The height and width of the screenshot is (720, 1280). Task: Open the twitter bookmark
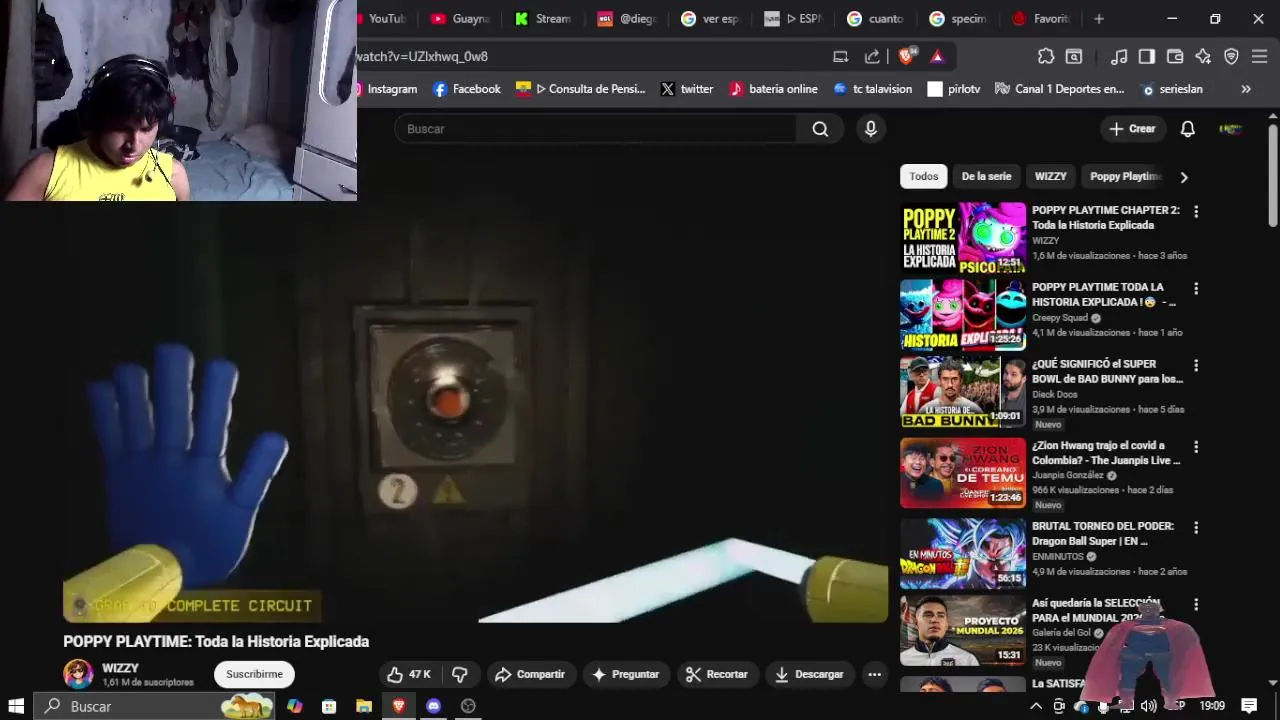pyautogui.click(x=687, y=89)
